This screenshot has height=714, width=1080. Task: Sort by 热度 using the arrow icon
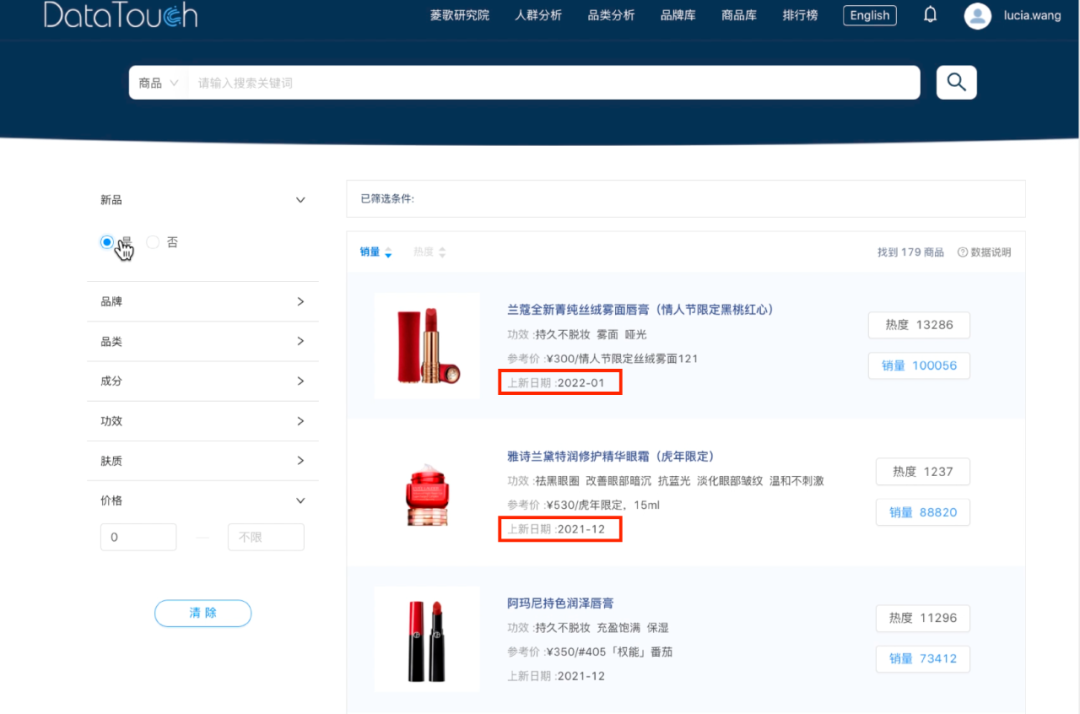442,253
